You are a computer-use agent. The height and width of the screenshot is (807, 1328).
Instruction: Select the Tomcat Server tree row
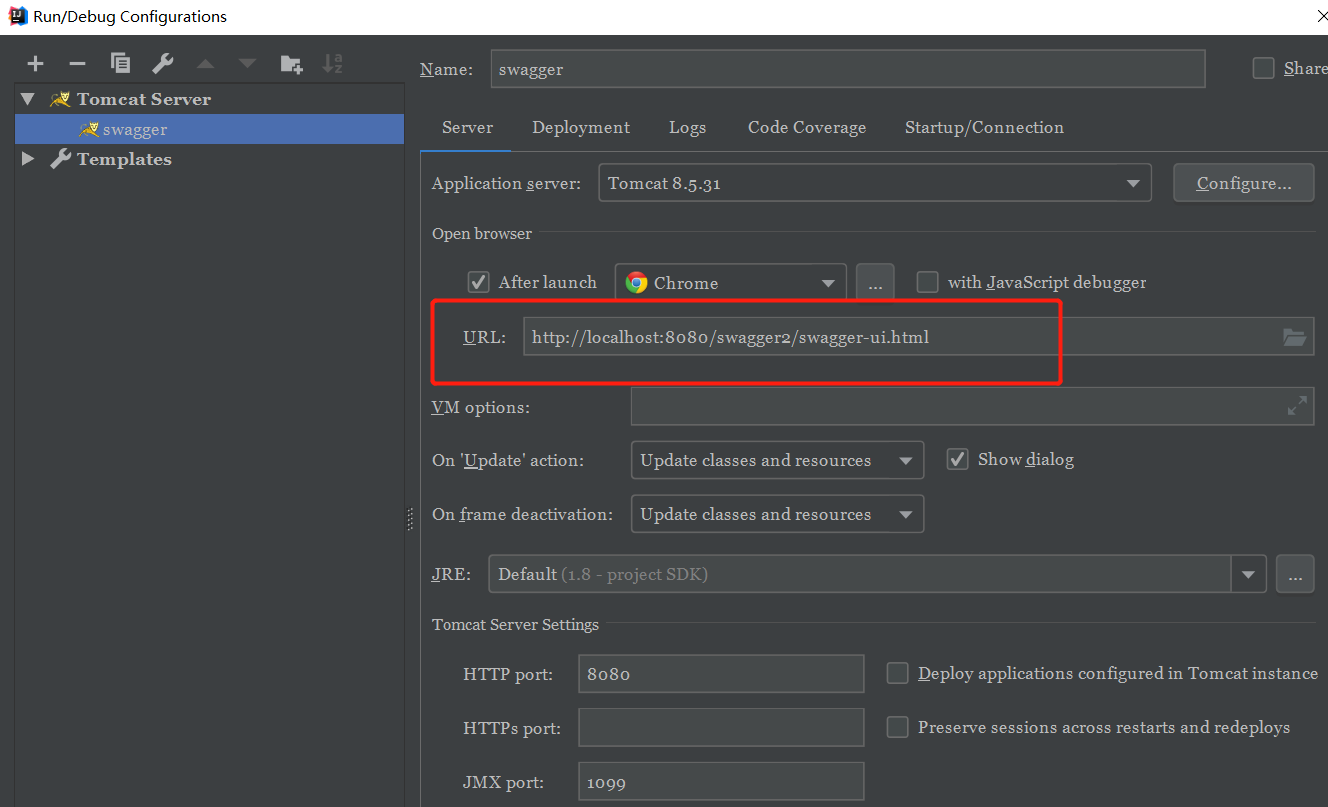click(x=209, y=99)
